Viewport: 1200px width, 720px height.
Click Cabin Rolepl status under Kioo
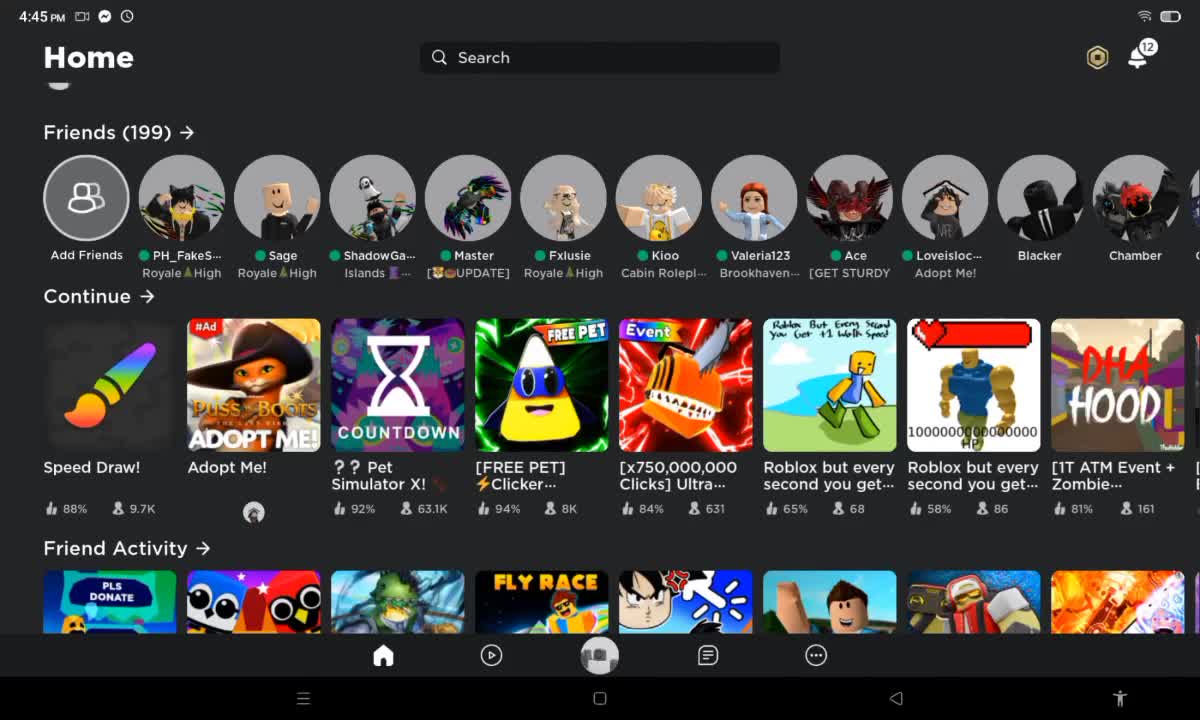click(664, 273)
